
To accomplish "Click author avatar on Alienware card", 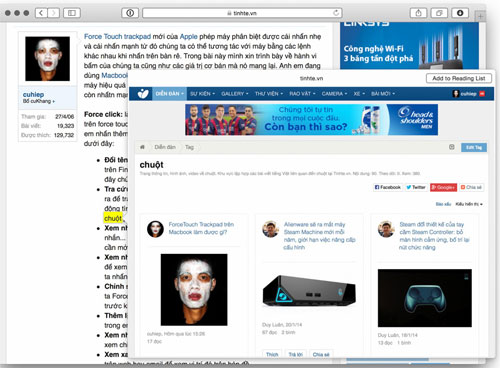I will pyautogui.click(x=270, y=229).
